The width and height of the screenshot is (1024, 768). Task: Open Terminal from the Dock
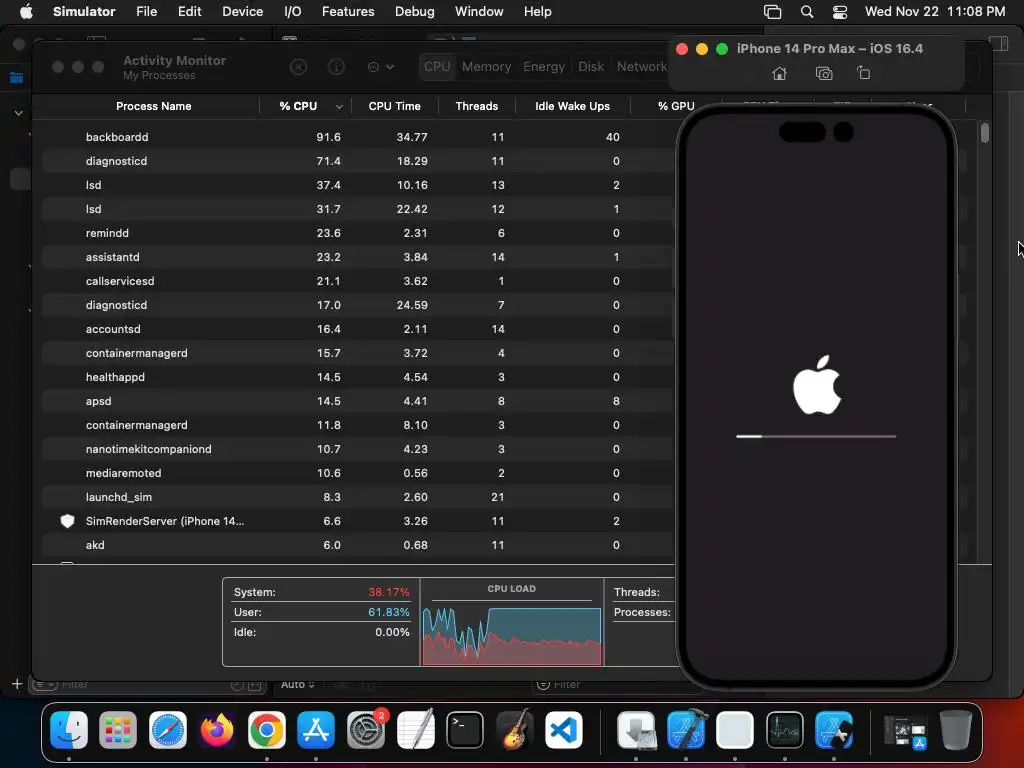point(465,729)
